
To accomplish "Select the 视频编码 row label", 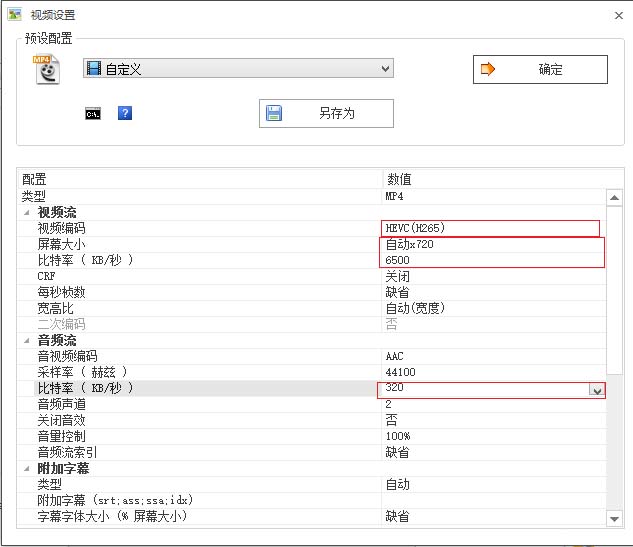I will pyautogui.click(x=61, y=228).
